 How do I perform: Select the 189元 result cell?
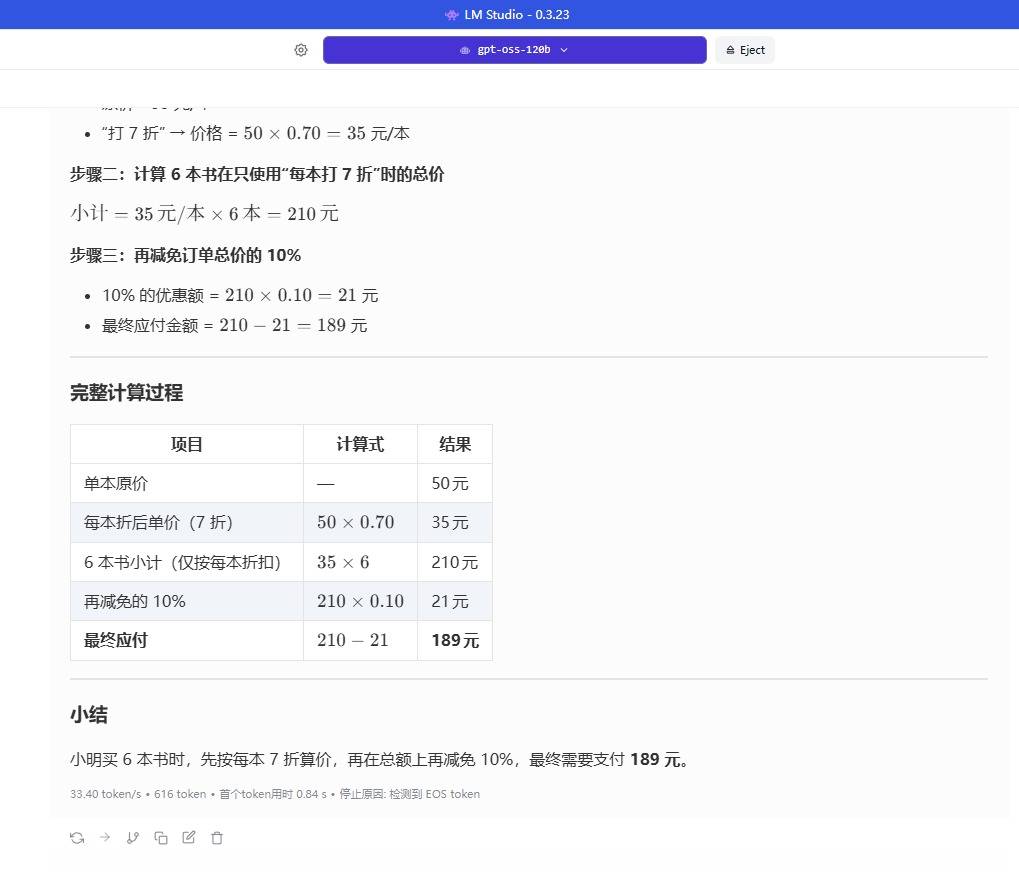455,640
